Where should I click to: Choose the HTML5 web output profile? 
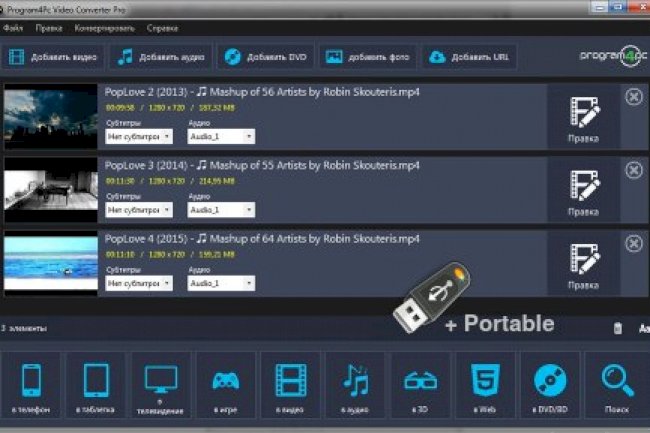tap(485, 387)
